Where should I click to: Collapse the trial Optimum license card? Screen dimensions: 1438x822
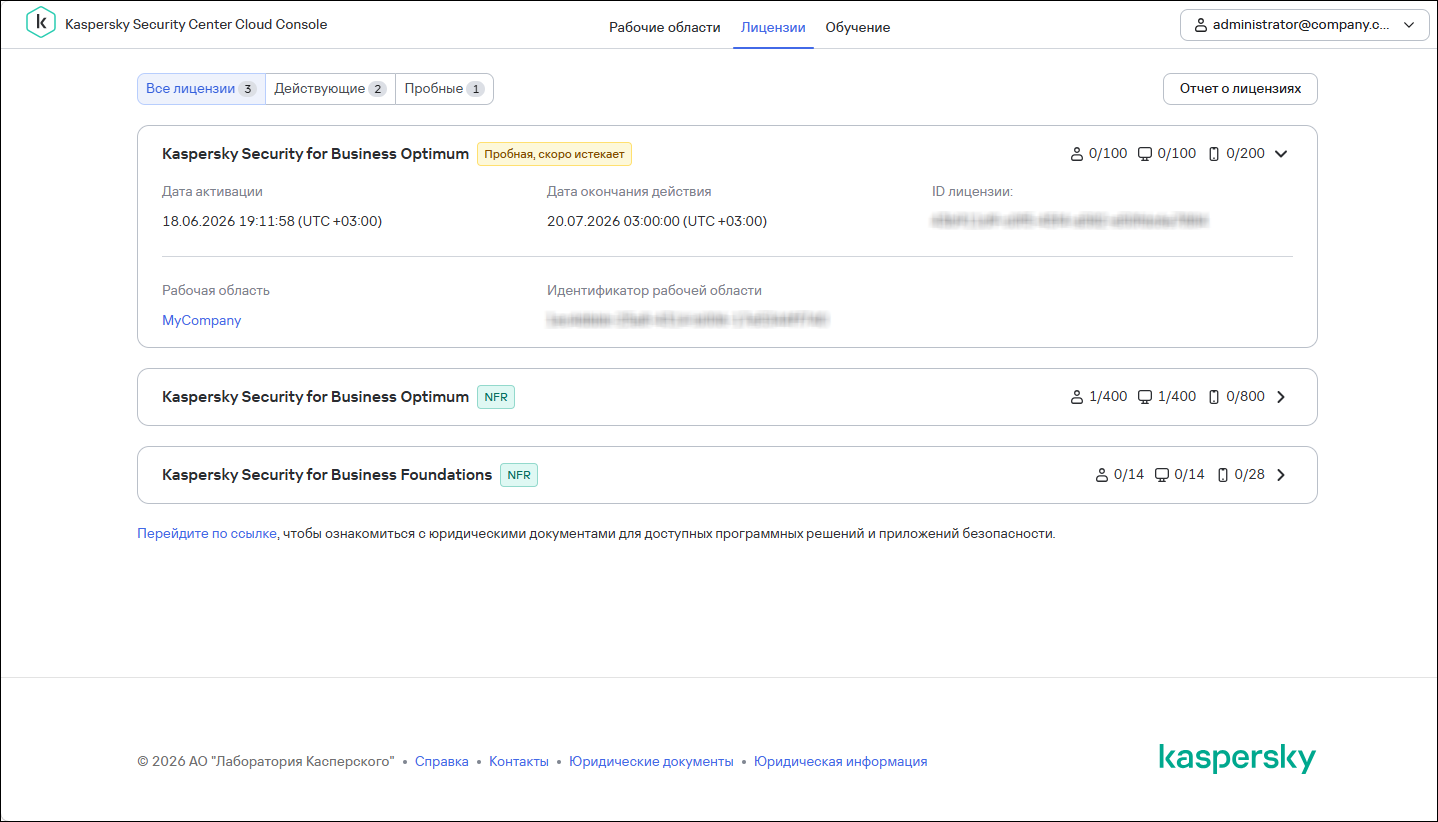(x=1281, y=154)
